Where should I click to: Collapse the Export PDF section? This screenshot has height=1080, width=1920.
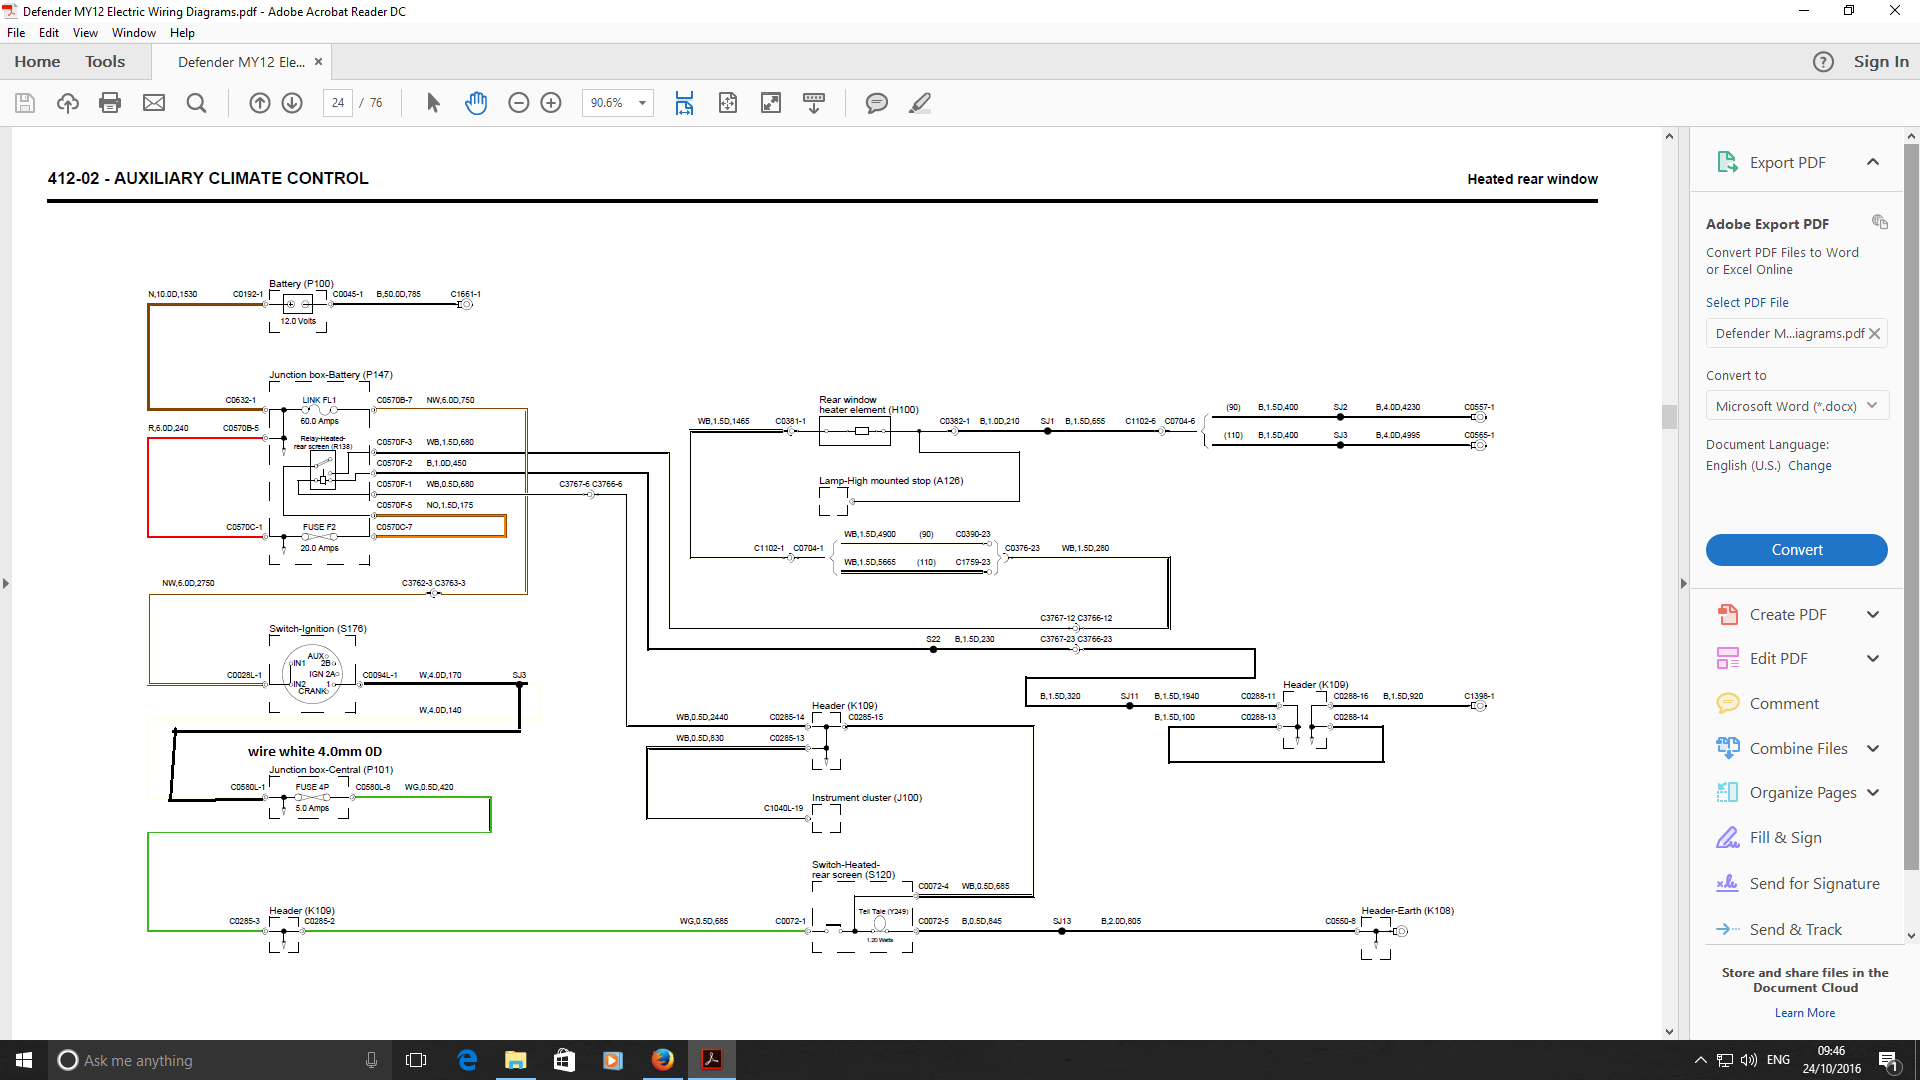click(1873, 162)
